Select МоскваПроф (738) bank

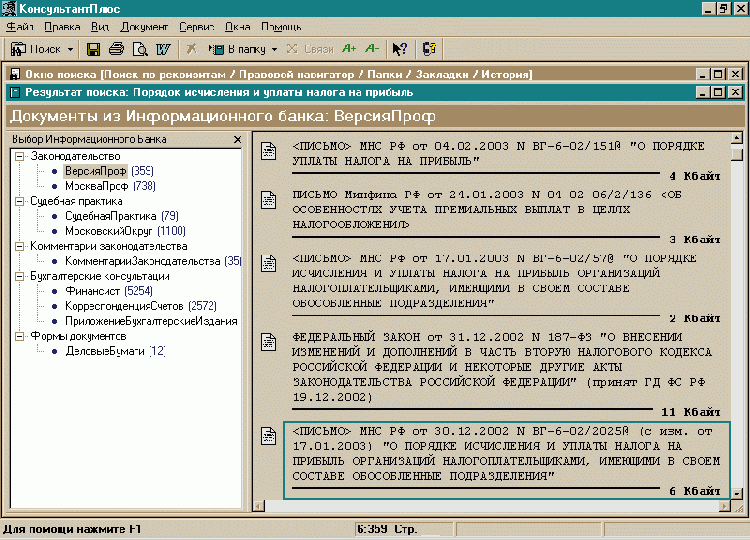[x=110, y=186]
